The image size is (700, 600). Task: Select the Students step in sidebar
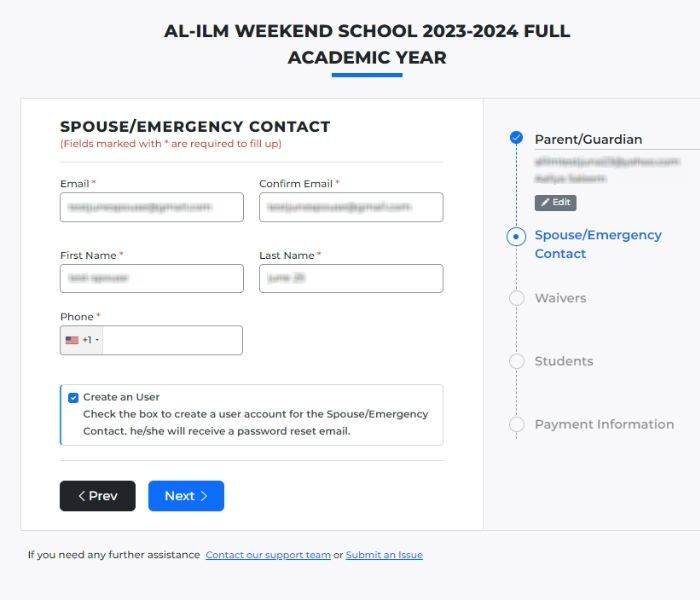(x=563, y=361)
